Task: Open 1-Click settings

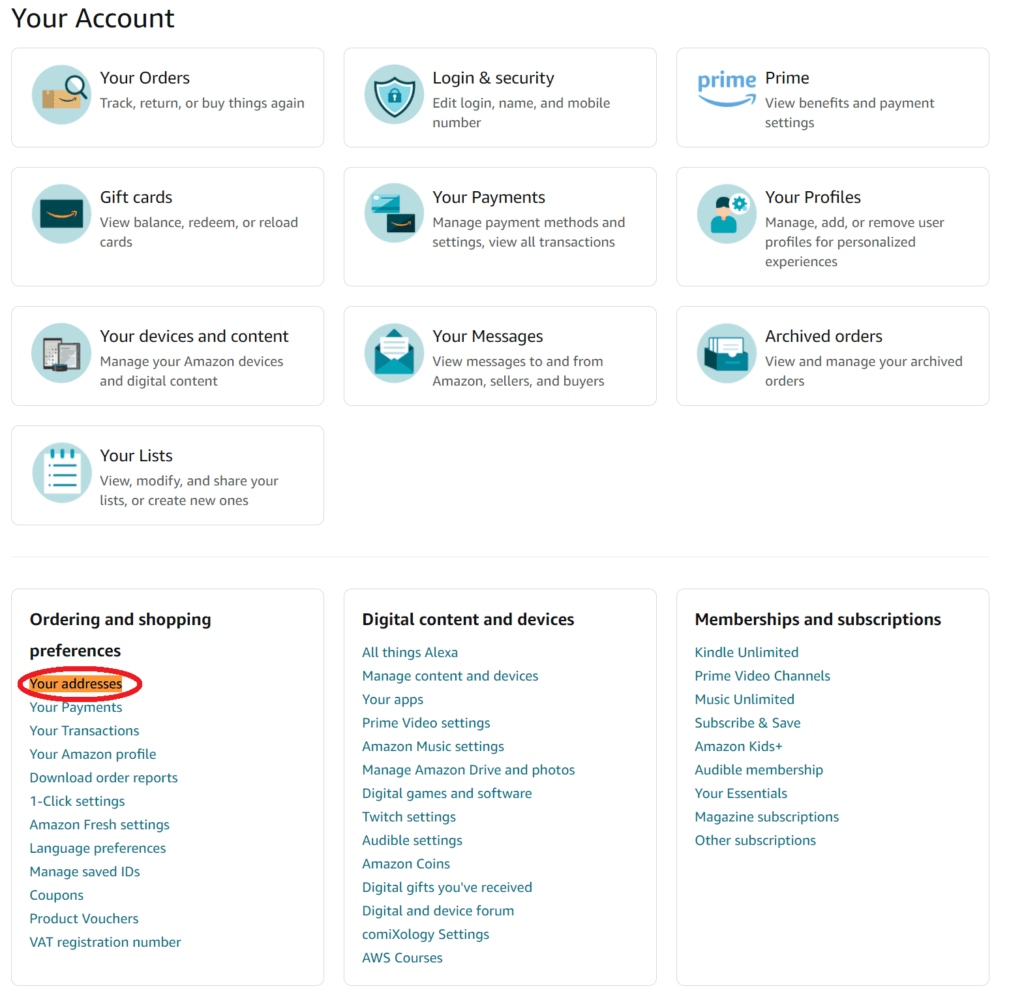Action: (77, 801)
